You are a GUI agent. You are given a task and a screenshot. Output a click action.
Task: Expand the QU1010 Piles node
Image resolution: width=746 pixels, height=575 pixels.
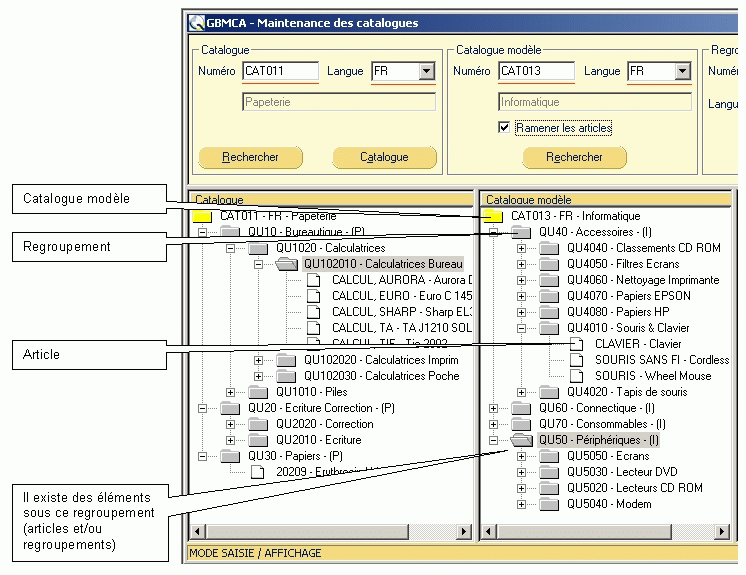point(232,392)
